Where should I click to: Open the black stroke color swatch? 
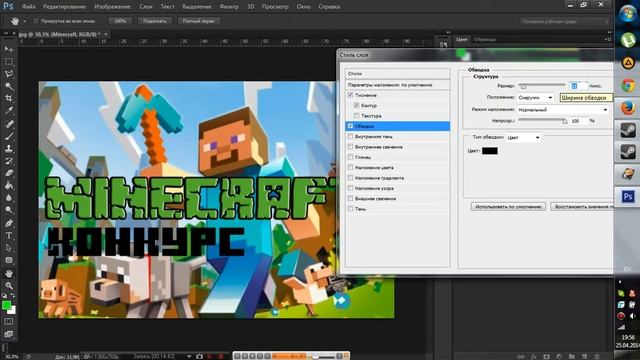tap(490, 151)
